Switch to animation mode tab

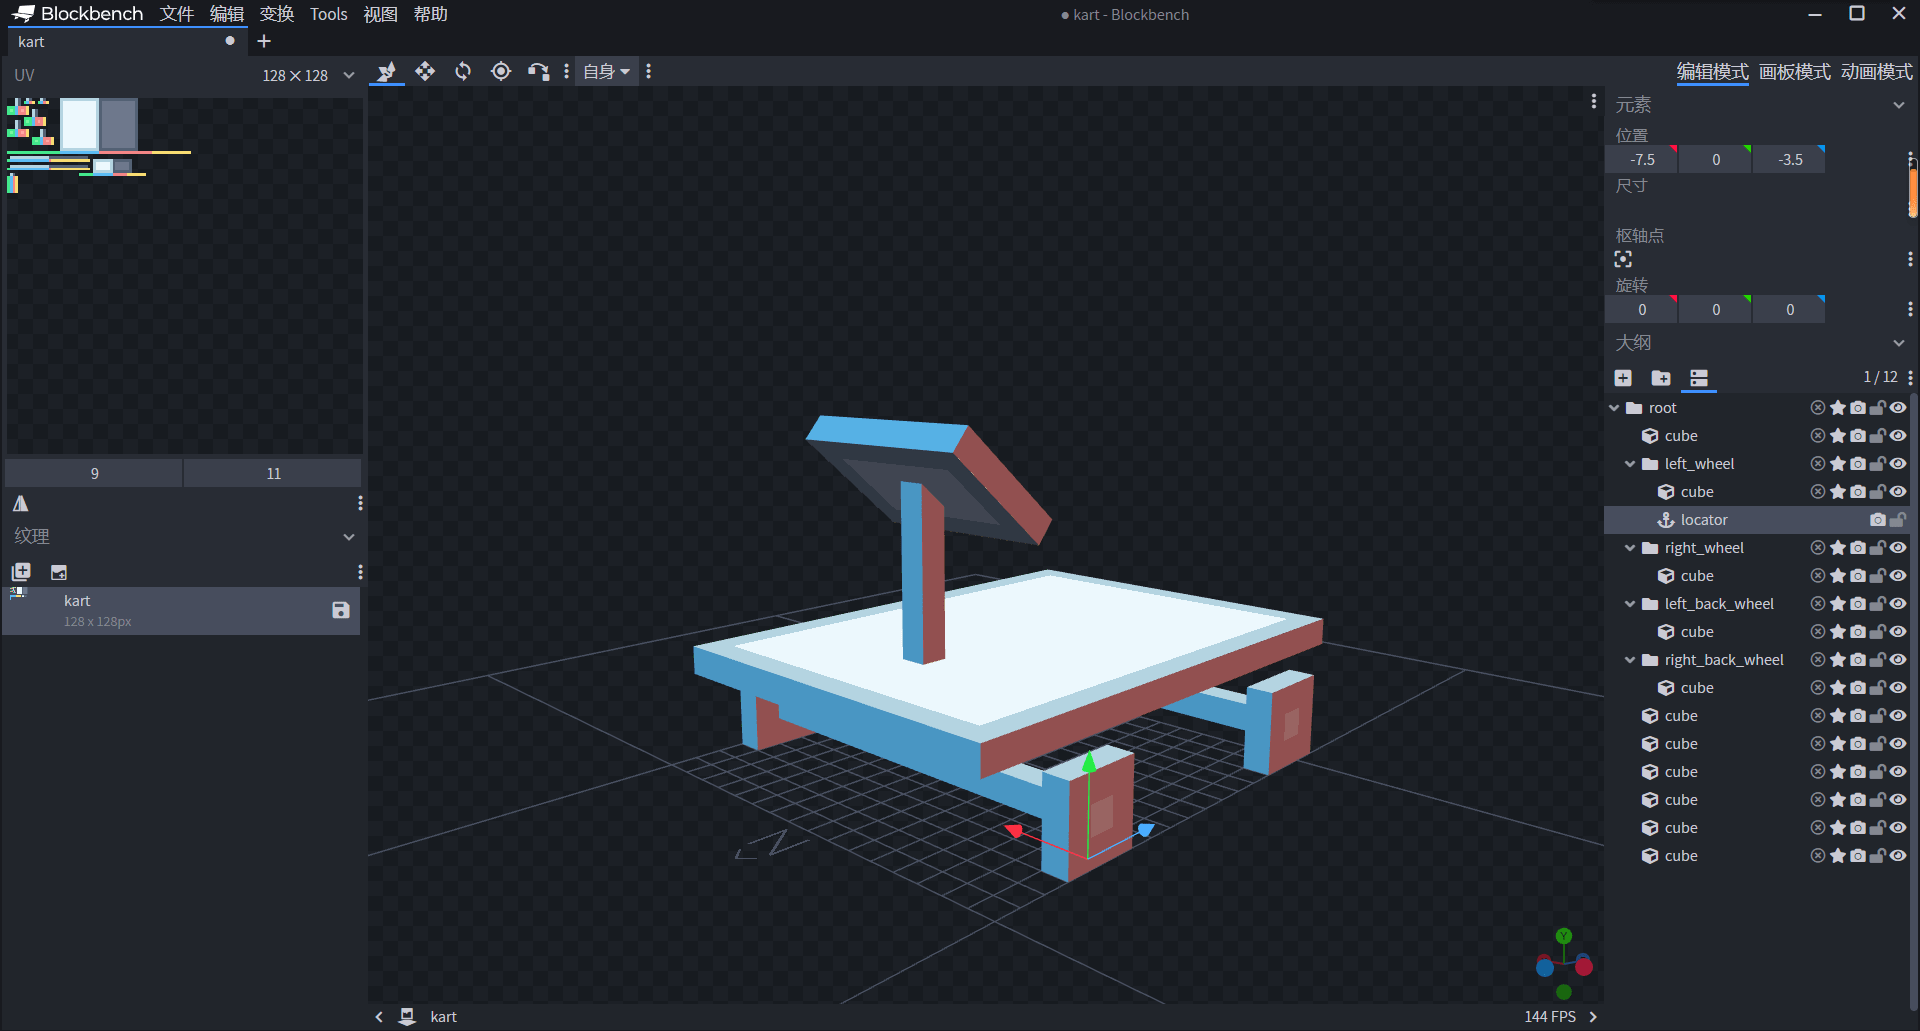pyautogui.click(x=1876, y=72)
